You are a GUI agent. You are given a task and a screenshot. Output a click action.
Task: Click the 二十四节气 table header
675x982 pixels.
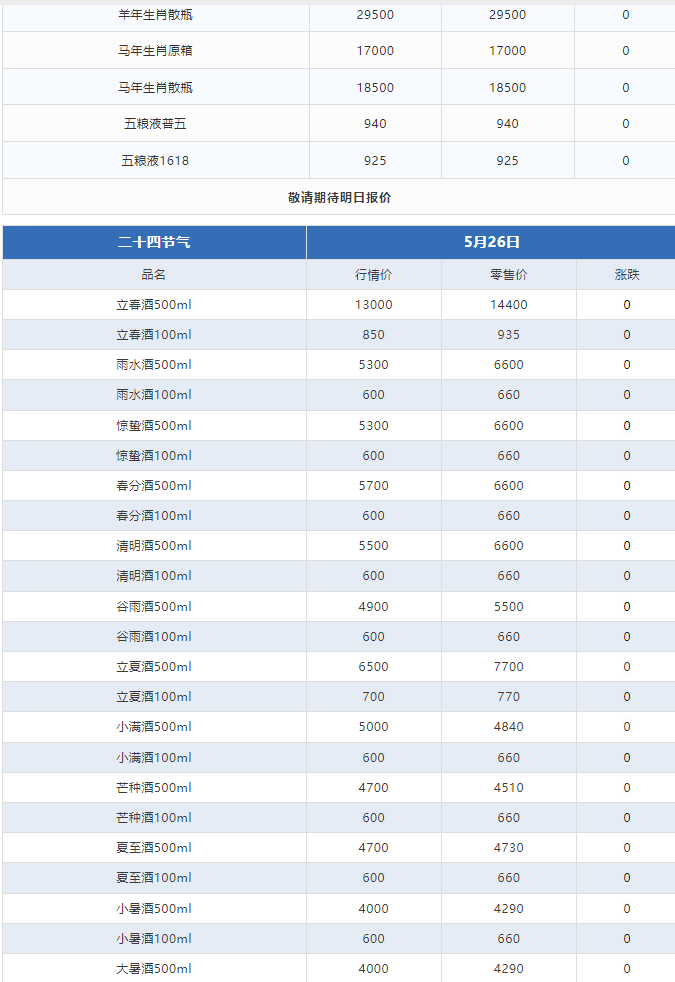[x=154, y=242]
